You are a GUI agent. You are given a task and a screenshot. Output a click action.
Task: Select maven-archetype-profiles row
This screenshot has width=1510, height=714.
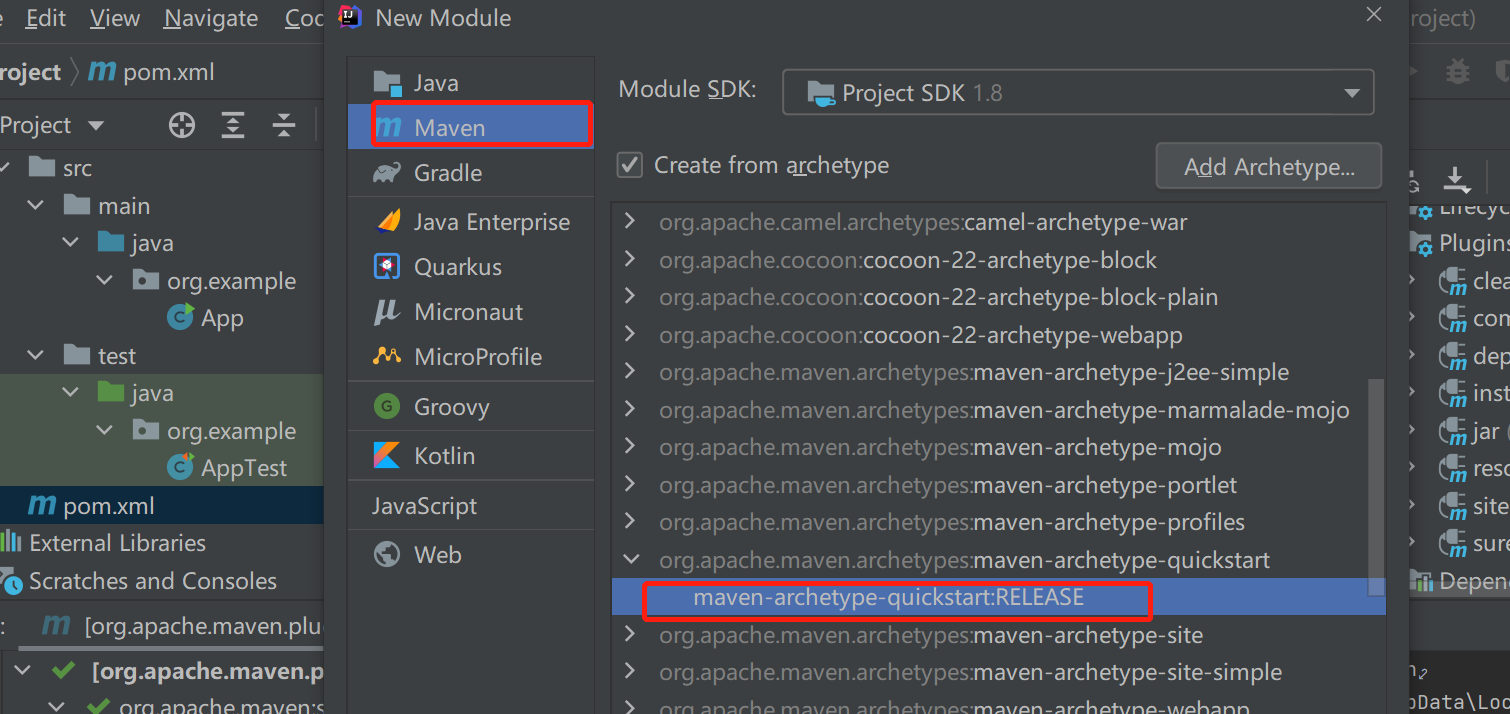(998, 522)
